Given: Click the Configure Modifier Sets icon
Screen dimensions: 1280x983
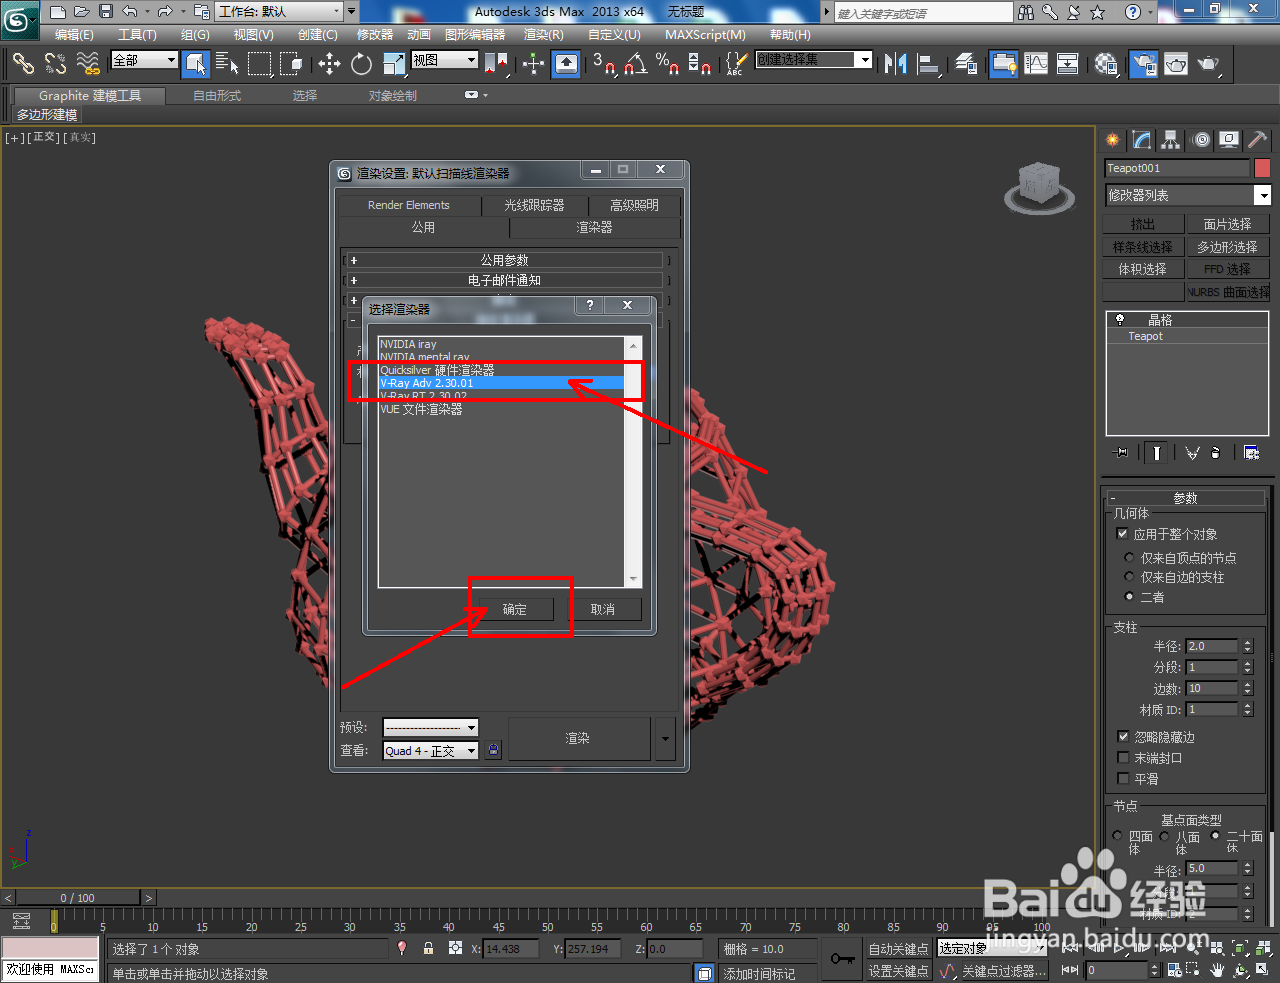Looking at the screenshot, I should pos(1251,453).
